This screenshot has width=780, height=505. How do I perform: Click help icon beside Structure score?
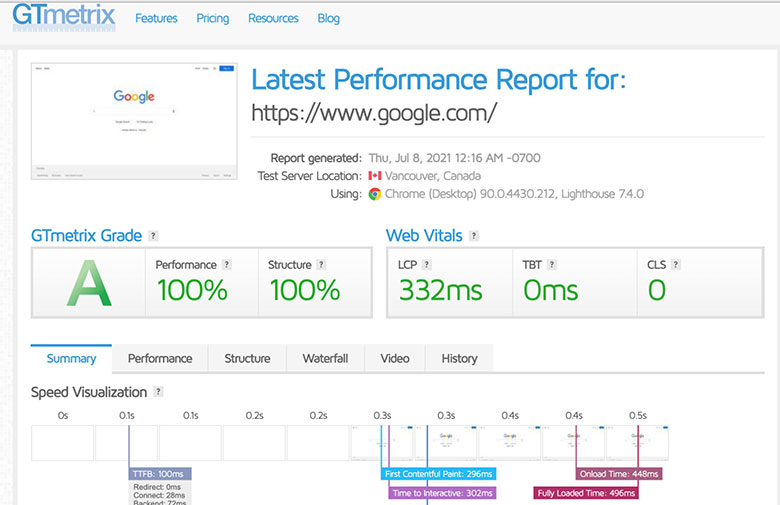click(x=321, y=265)
